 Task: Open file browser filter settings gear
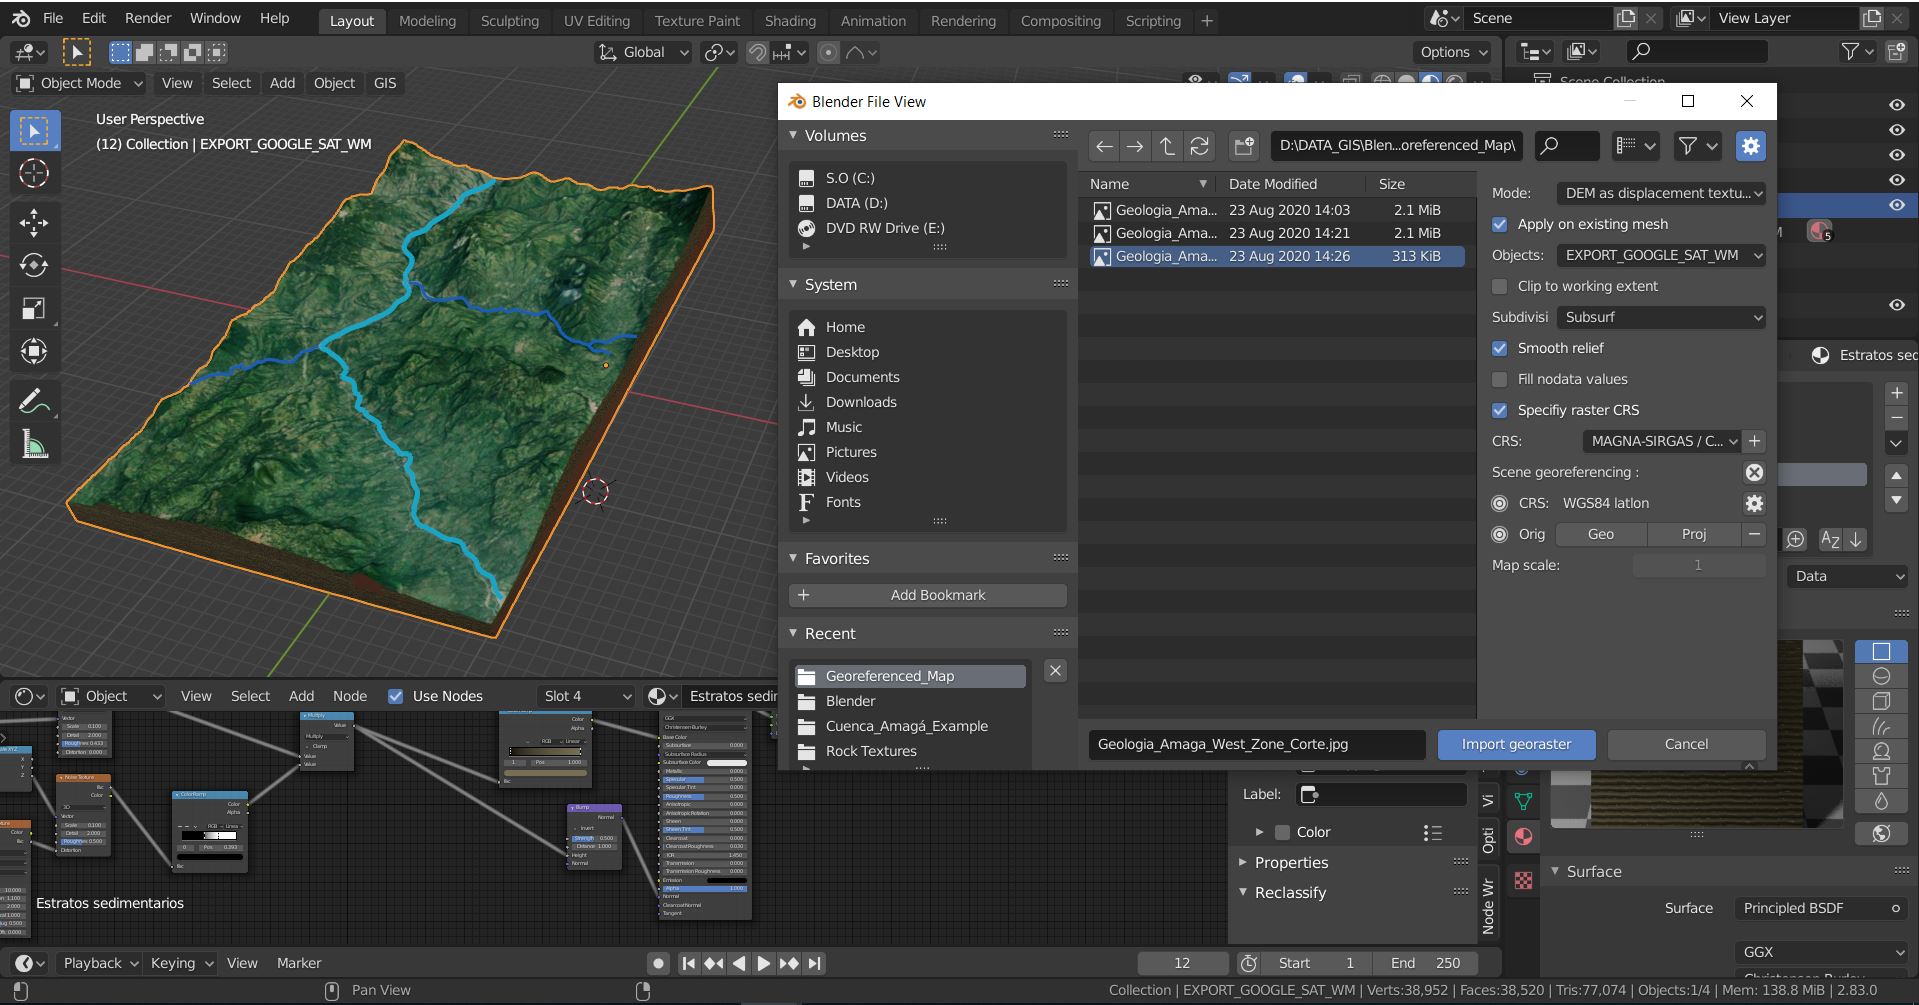click(x=1750, y=146)
